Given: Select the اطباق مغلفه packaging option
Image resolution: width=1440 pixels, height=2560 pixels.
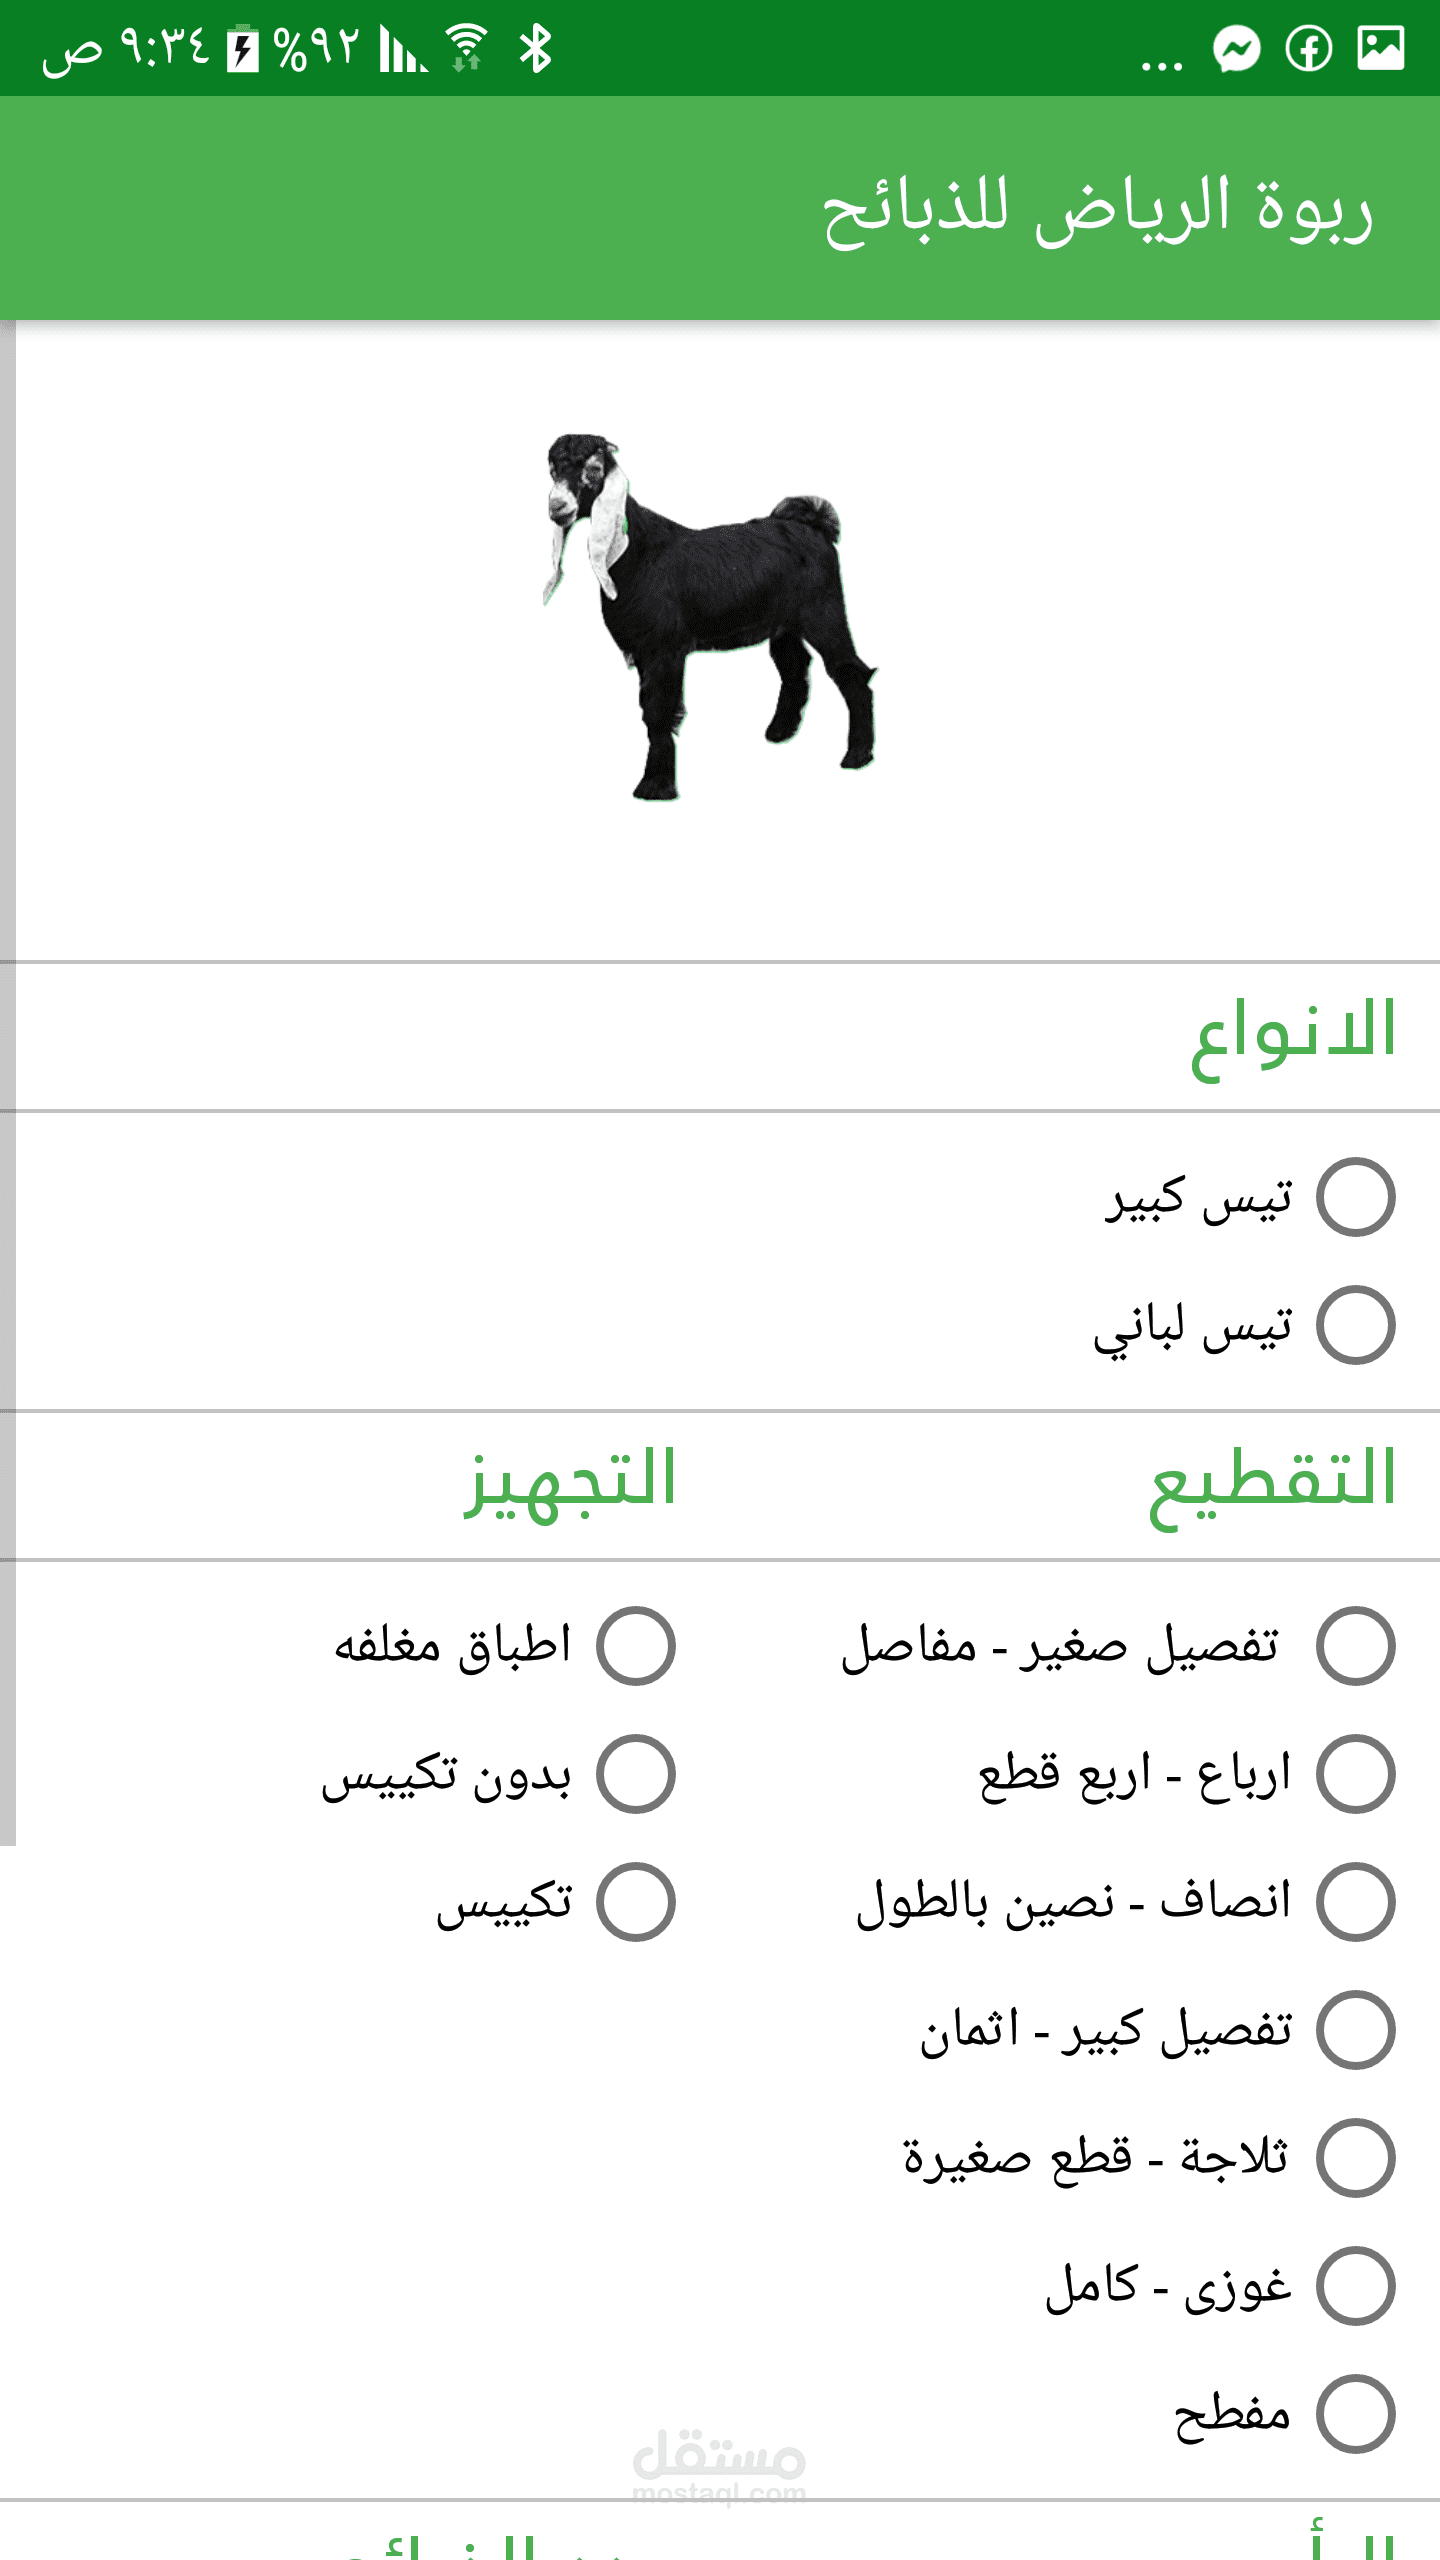Looking at the screenshot, I should (636, 1646).
